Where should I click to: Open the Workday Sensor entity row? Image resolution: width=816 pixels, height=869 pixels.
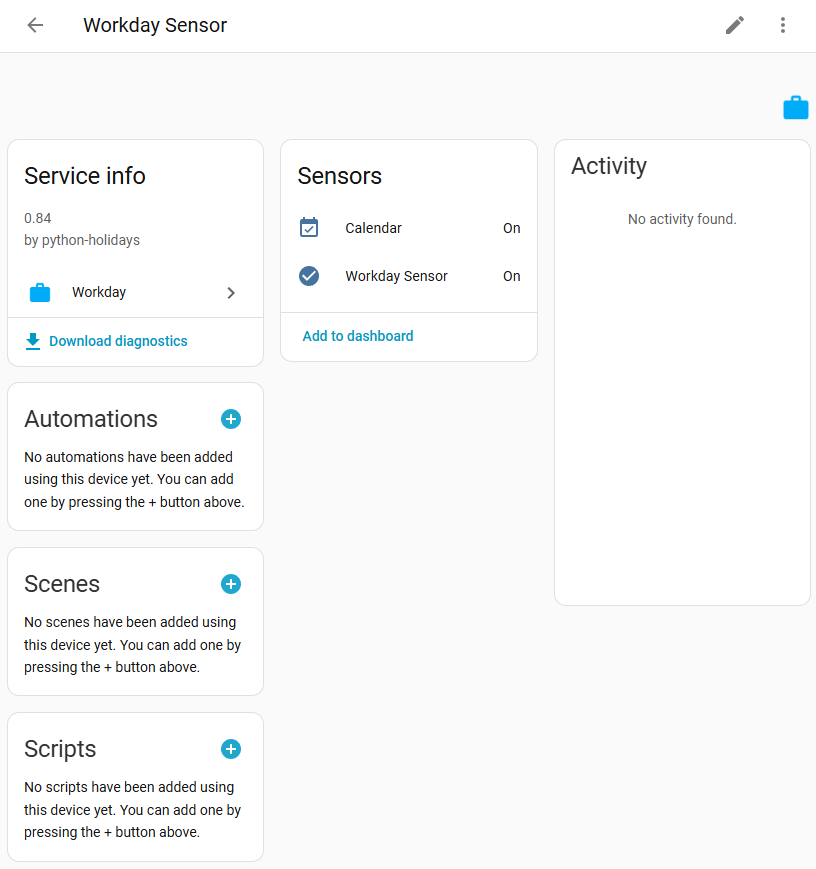(398, 276)
